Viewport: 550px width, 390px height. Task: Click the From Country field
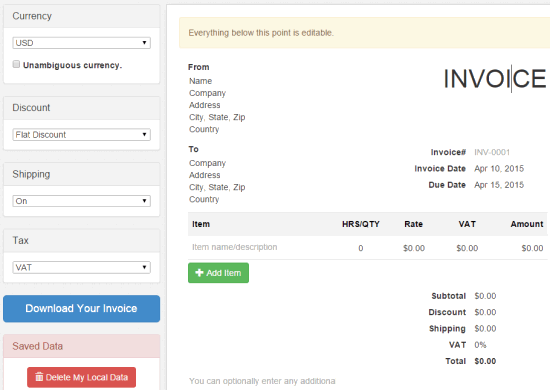tap(204, 129)
